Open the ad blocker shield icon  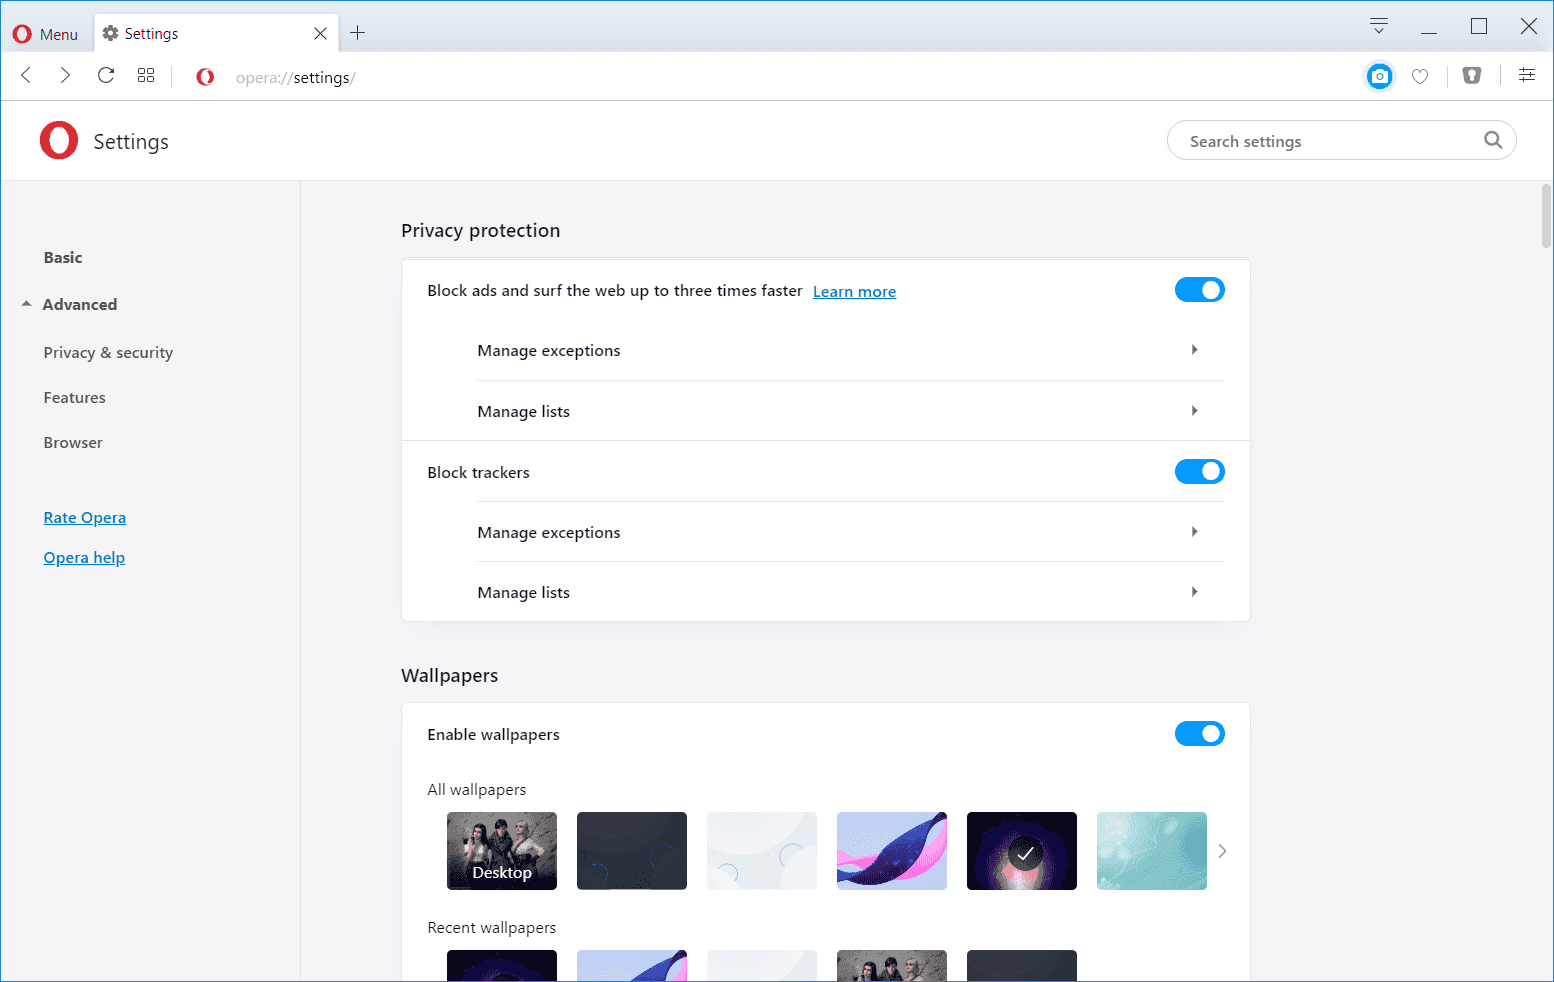(1471, 76)
